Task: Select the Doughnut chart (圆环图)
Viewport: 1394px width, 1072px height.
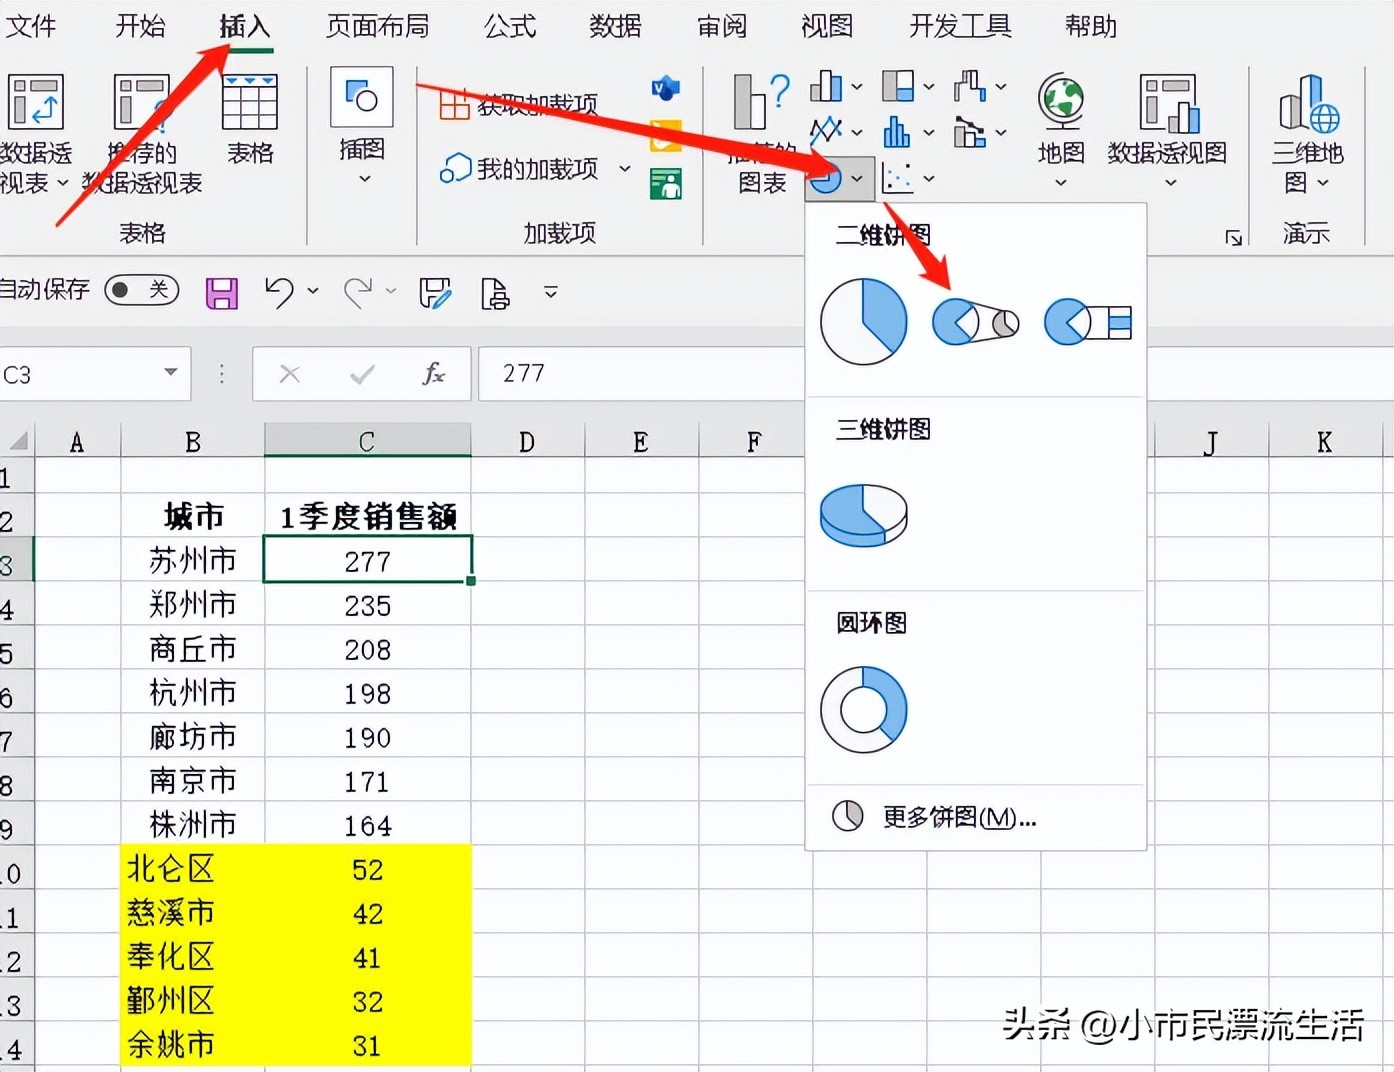Action: (864, 709)
